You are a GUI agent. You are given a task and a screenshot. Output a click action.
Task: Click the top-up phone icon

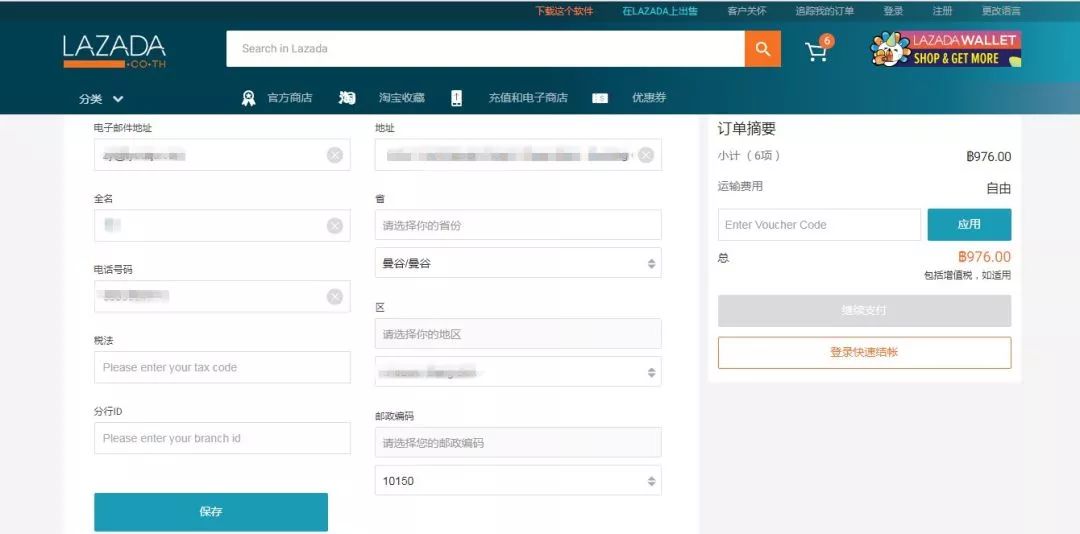coord(457,98)
